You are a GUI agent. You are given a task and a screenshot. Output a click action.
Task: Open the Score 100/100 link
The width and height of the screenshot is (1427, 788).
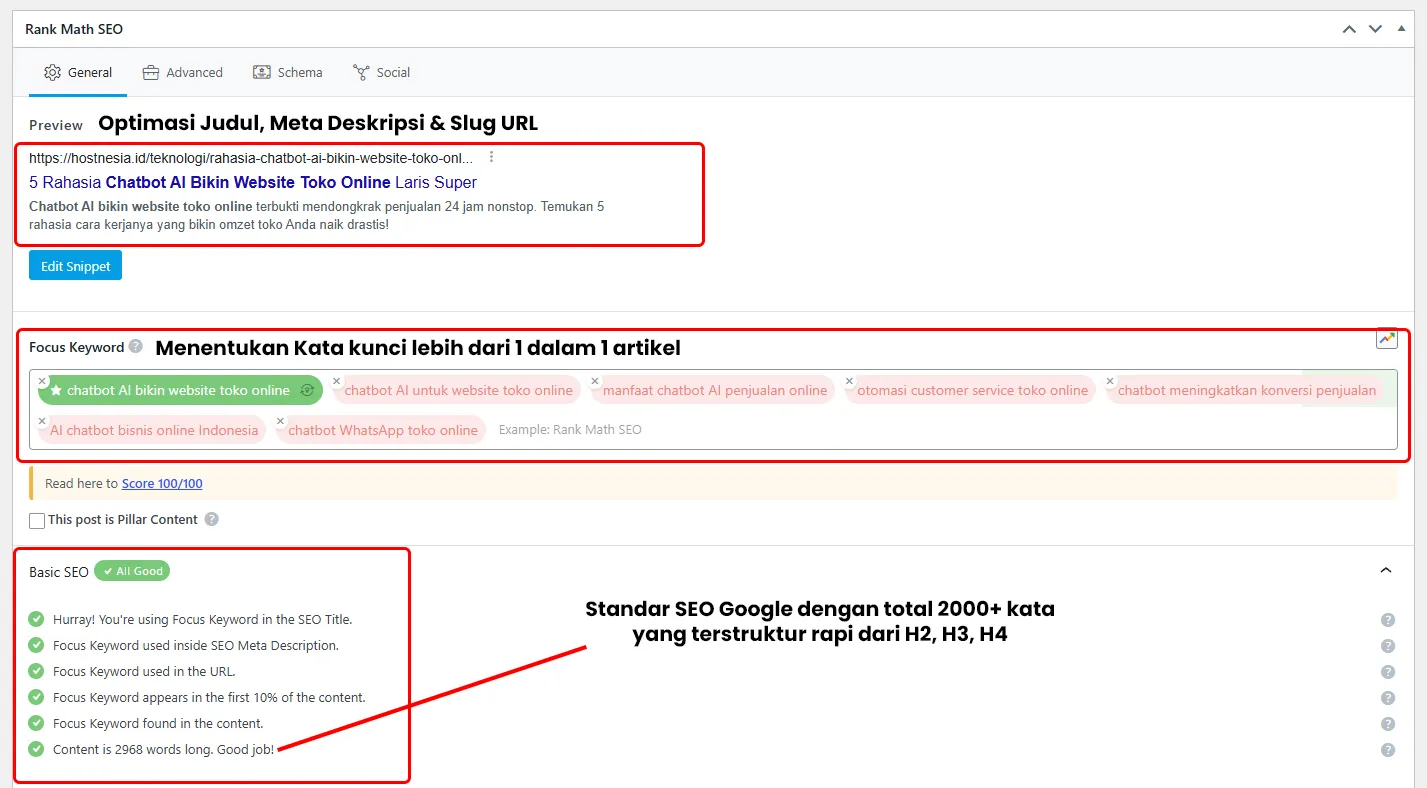(162, 484)
